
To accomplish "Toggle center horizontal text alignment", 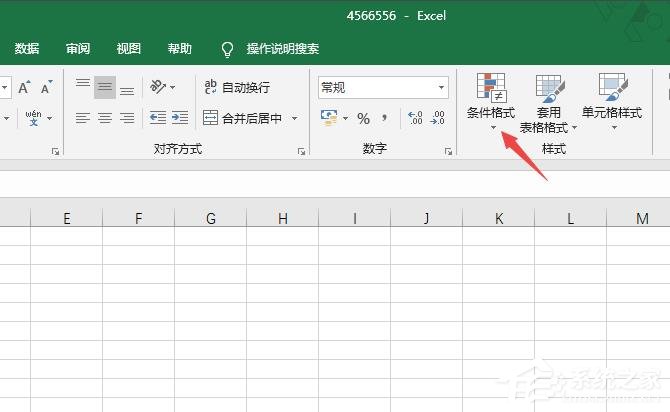I will (104, 118).
